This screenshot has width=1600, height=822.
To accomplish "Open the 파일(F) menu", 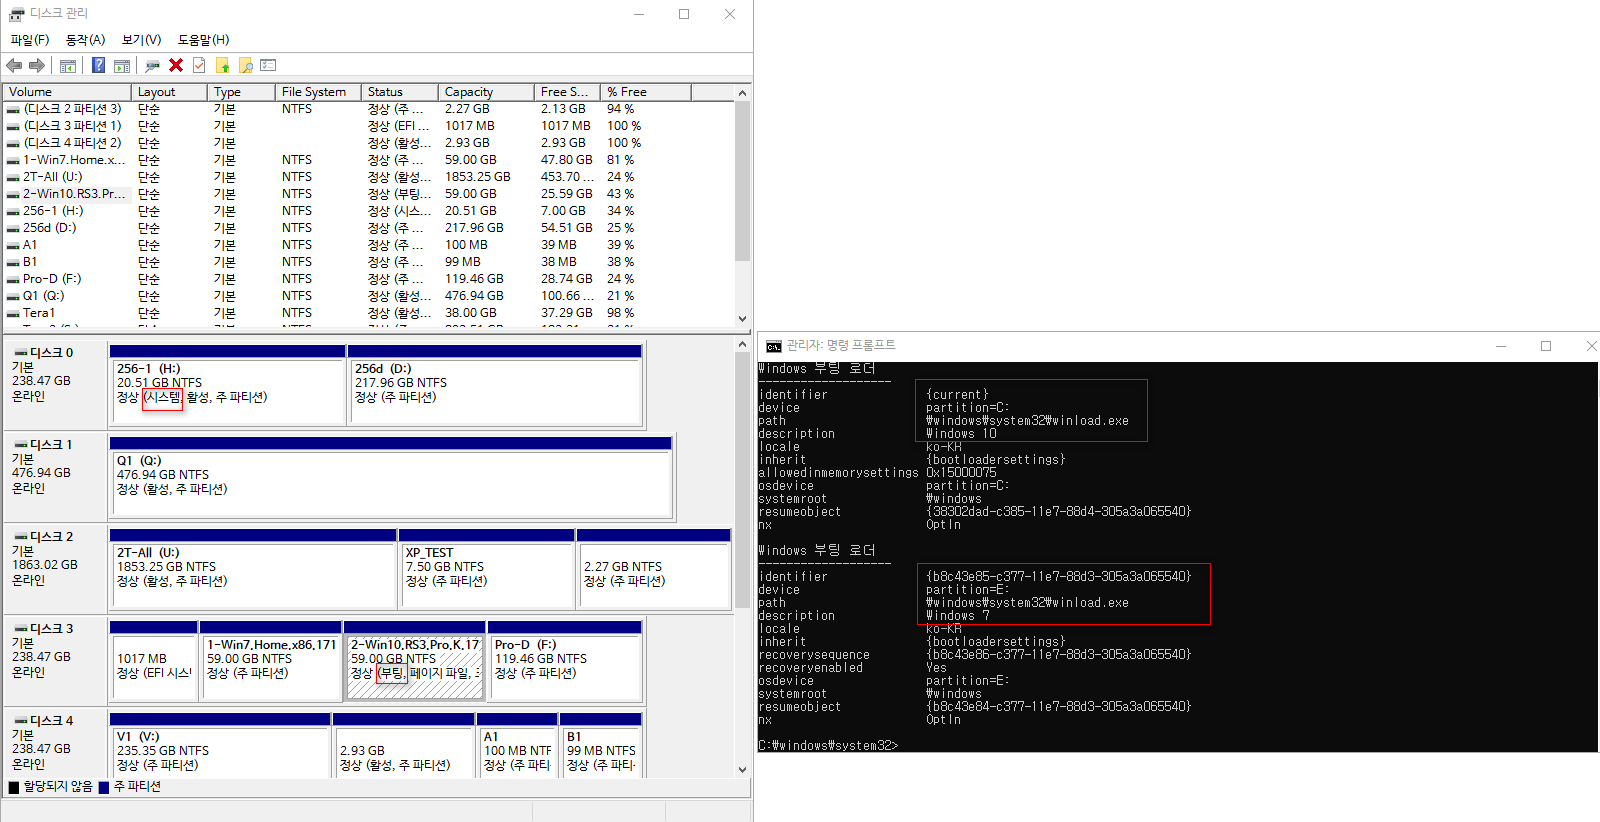I will click(30, 40).
